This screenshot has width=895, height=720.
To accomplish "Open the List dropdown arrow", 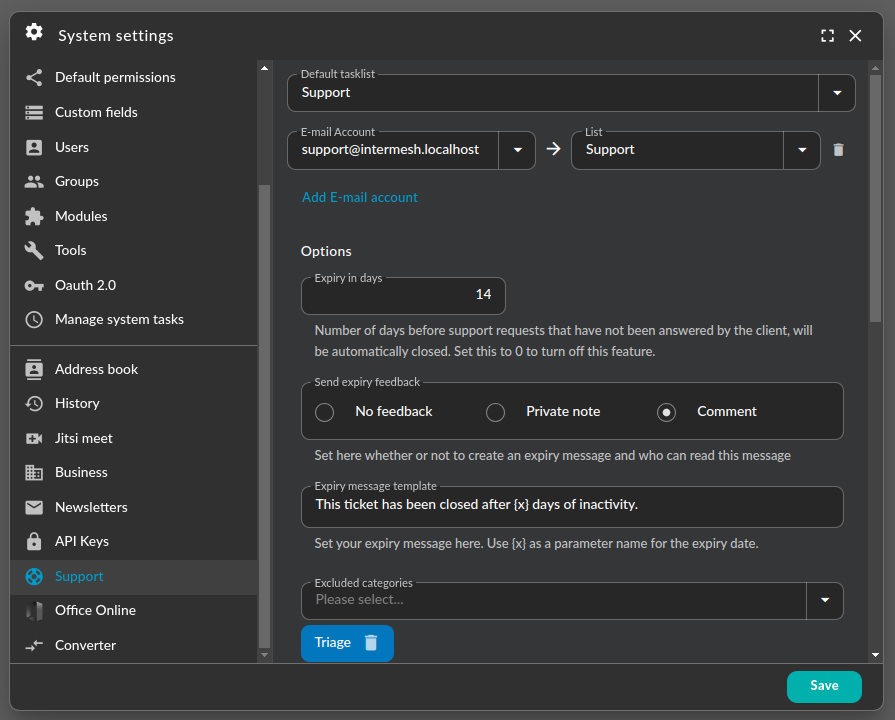I will tap(802, 150).
